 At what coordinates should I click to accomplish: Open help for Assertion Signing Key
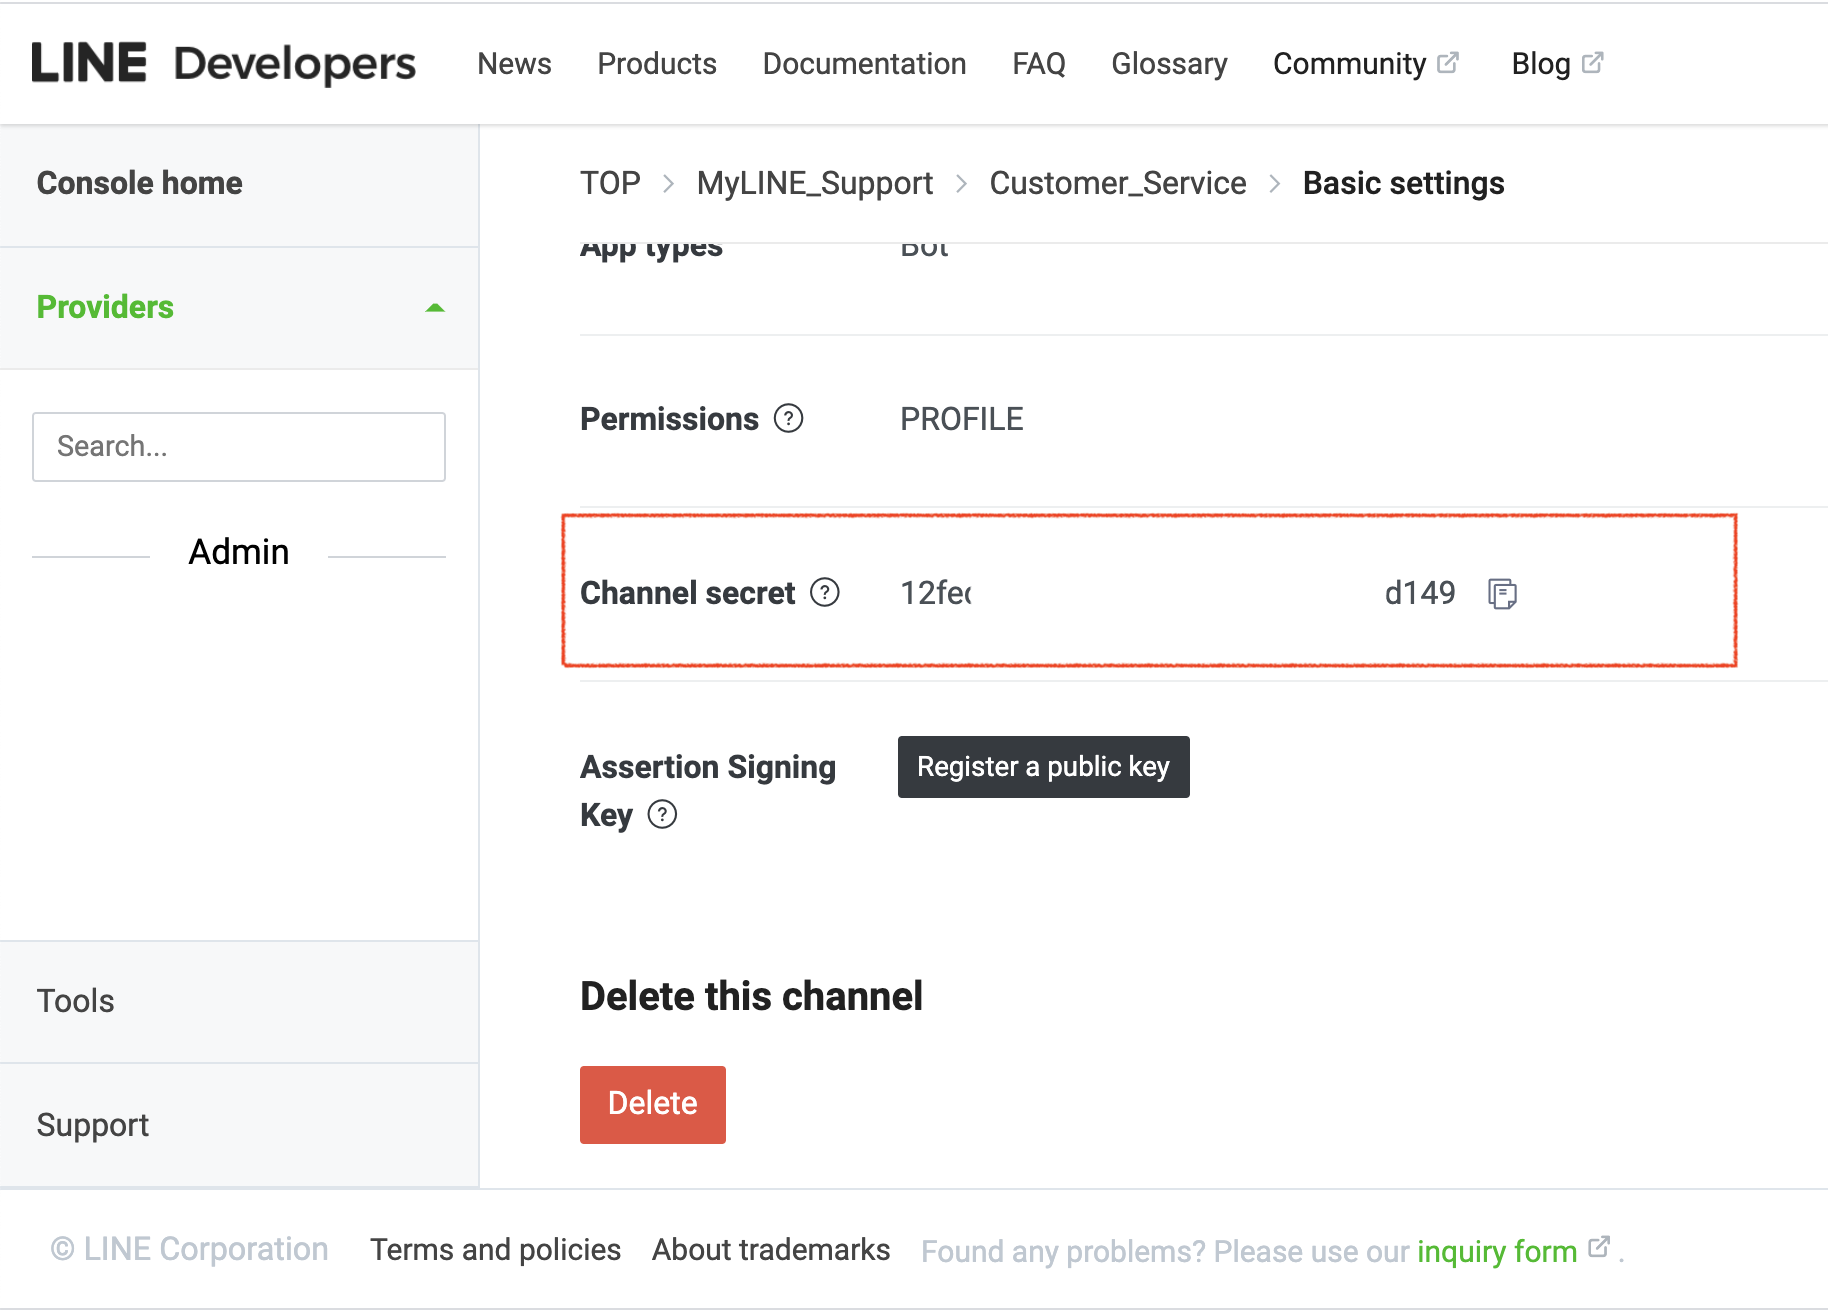662,815
